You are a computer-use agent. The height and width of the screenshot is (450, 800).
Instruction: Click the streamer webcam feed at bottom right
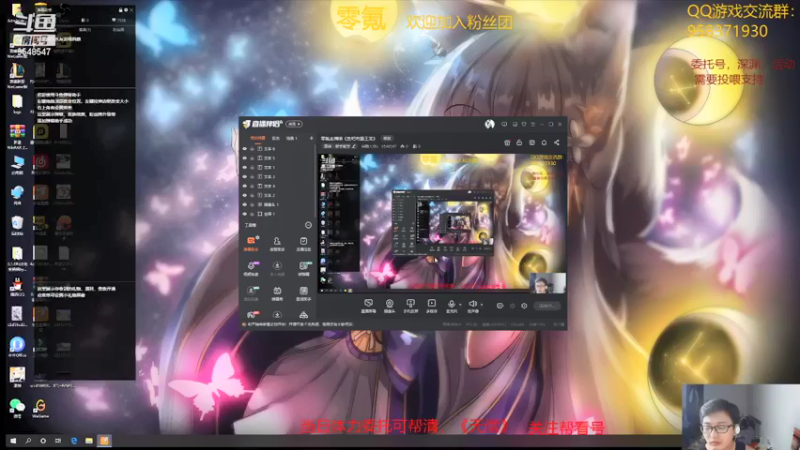point(741,417)
